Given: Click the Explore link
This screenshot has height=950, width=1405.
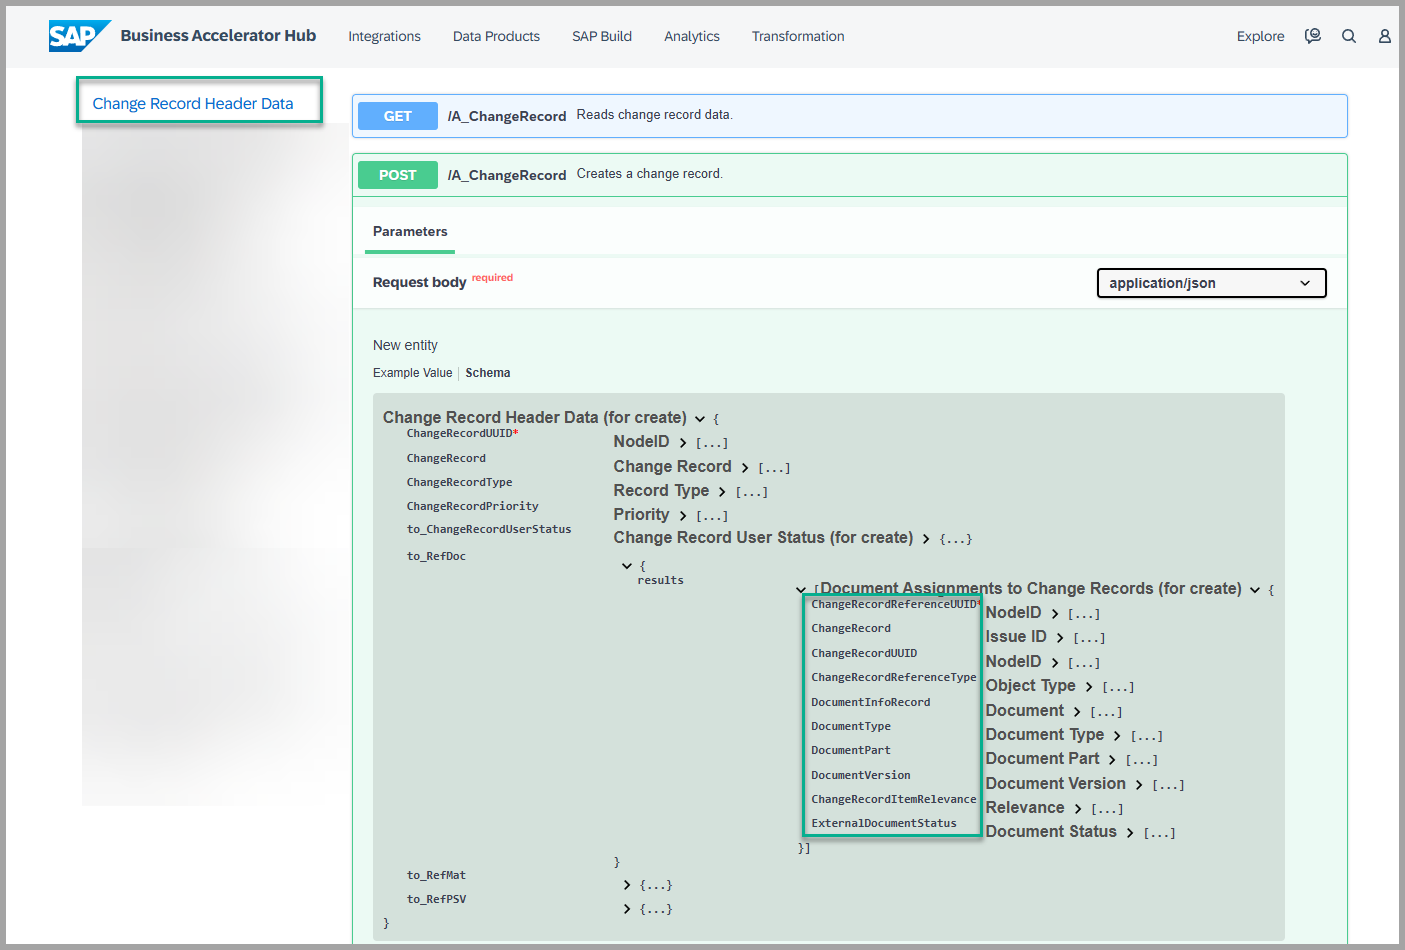Looking at the screenshot, I should point(1260,36).
